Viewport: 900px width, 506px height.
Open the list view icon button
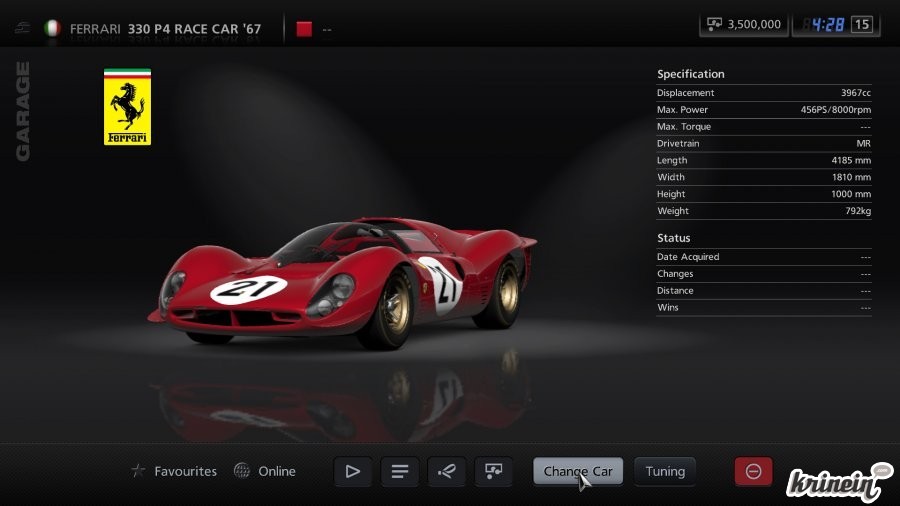399,471
